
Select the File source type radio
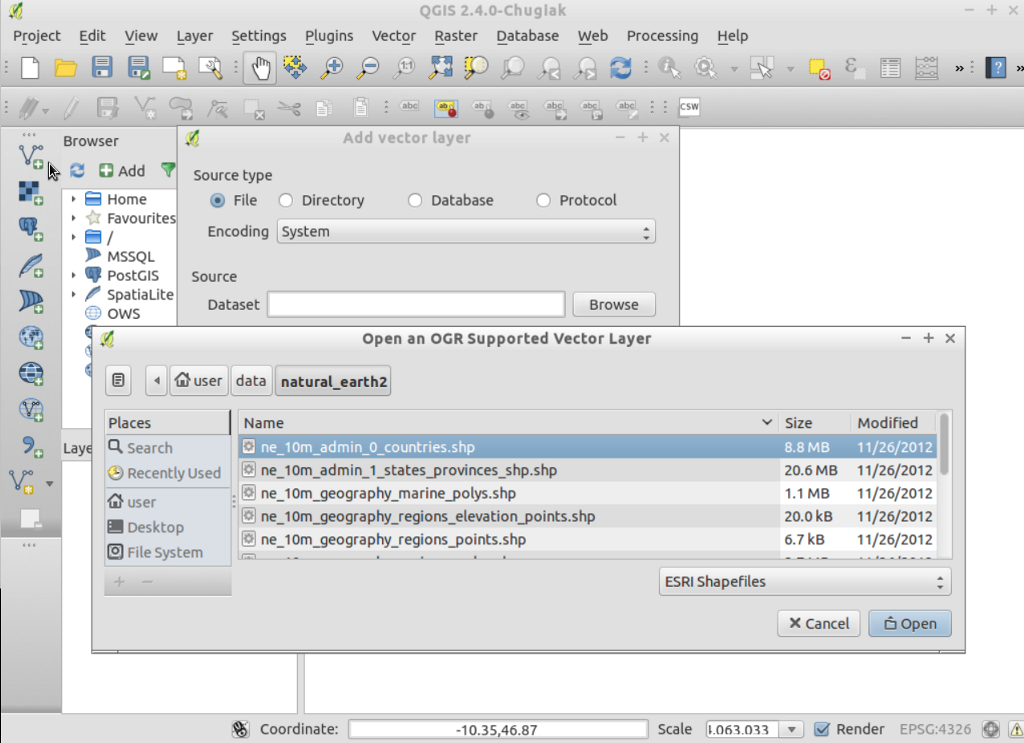tap(217, 200)
